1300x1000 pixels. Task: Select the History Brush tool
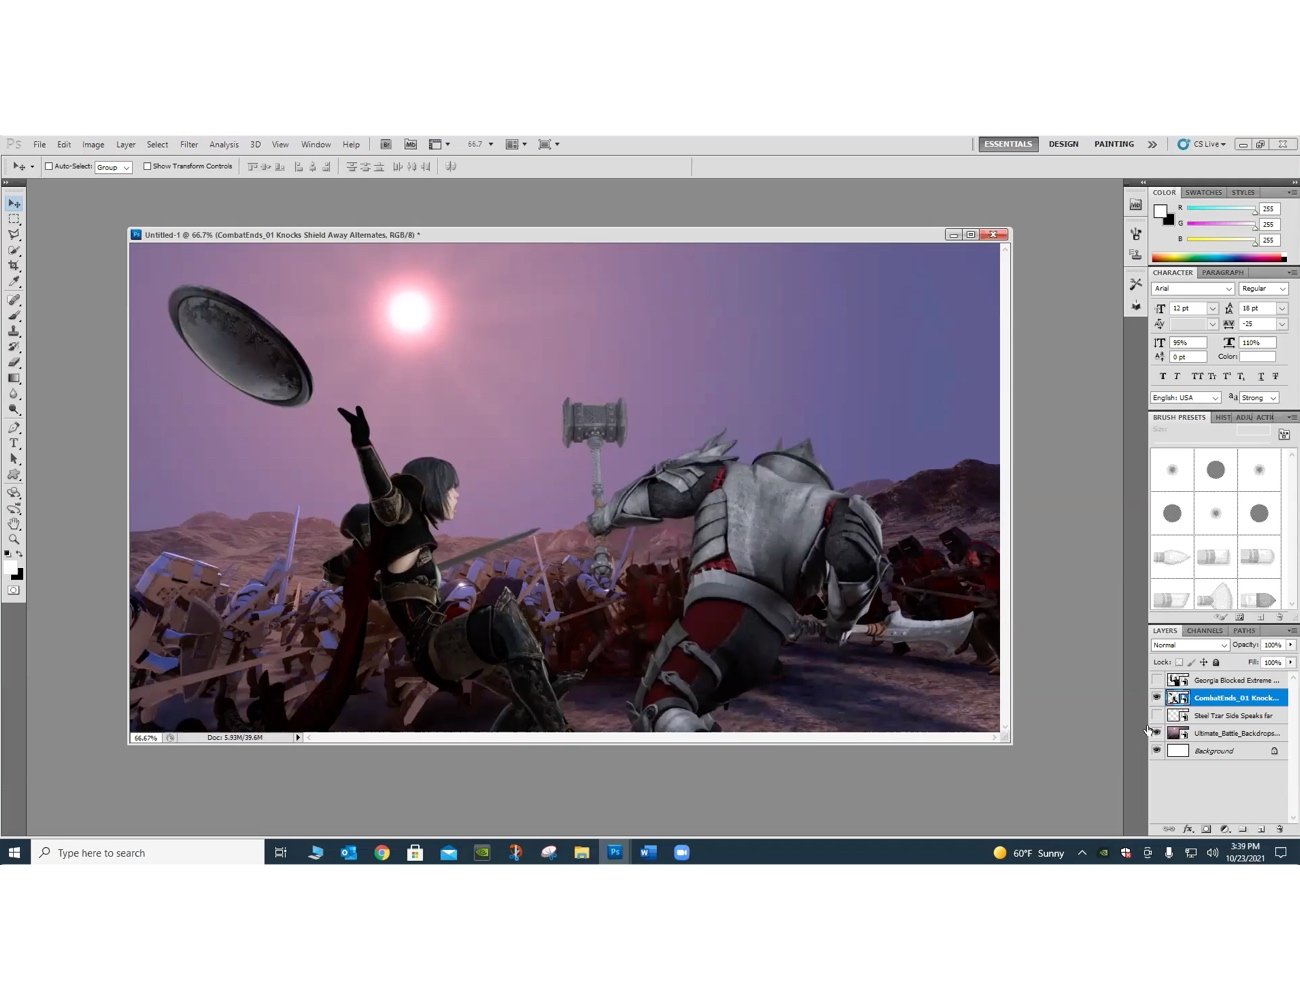[14, 346]
